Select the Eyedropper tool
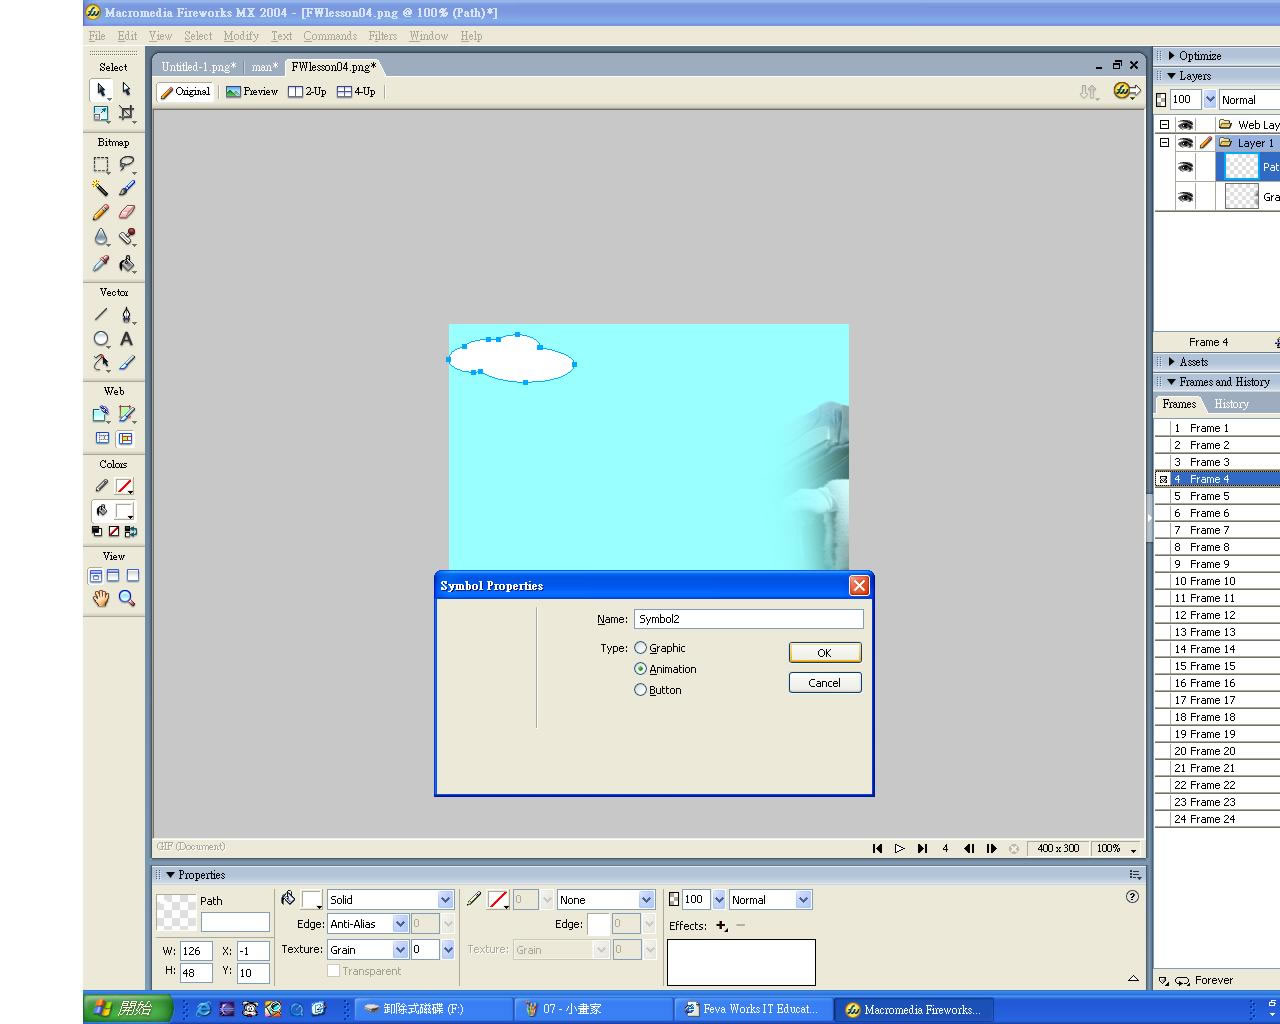Viewport: 1280px width, 1024px height. [101, 264]
